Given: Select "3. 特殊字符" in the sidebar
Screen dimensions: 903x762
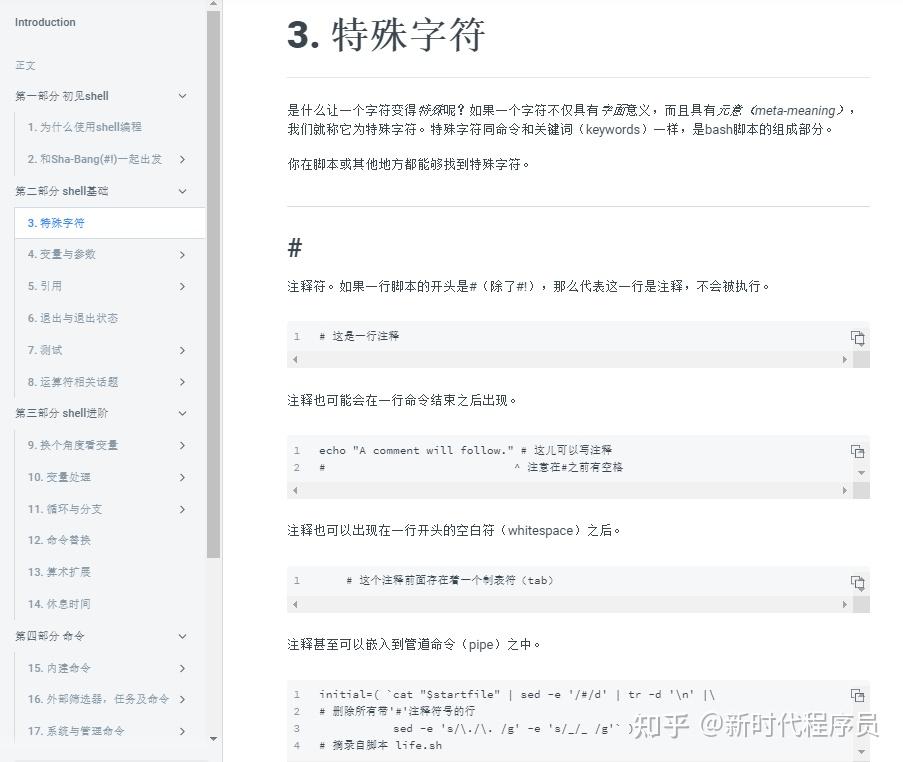Looking at the screenshot, I should [55, 223].
